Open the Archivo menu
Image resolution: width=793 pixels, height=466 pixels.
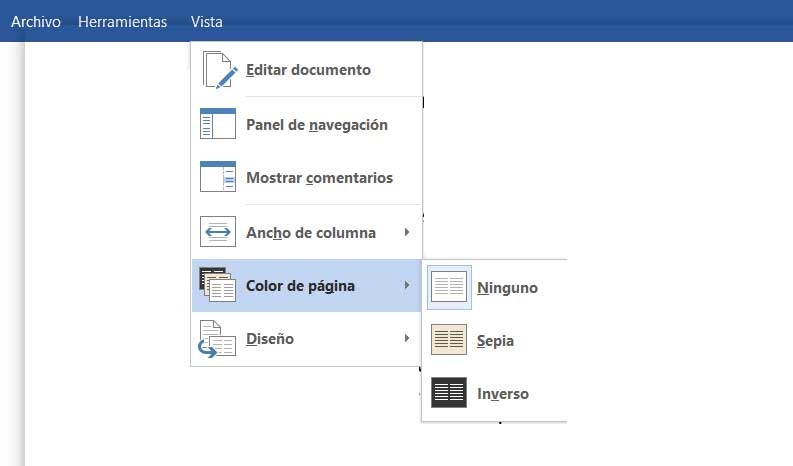[x=36, y=22]
